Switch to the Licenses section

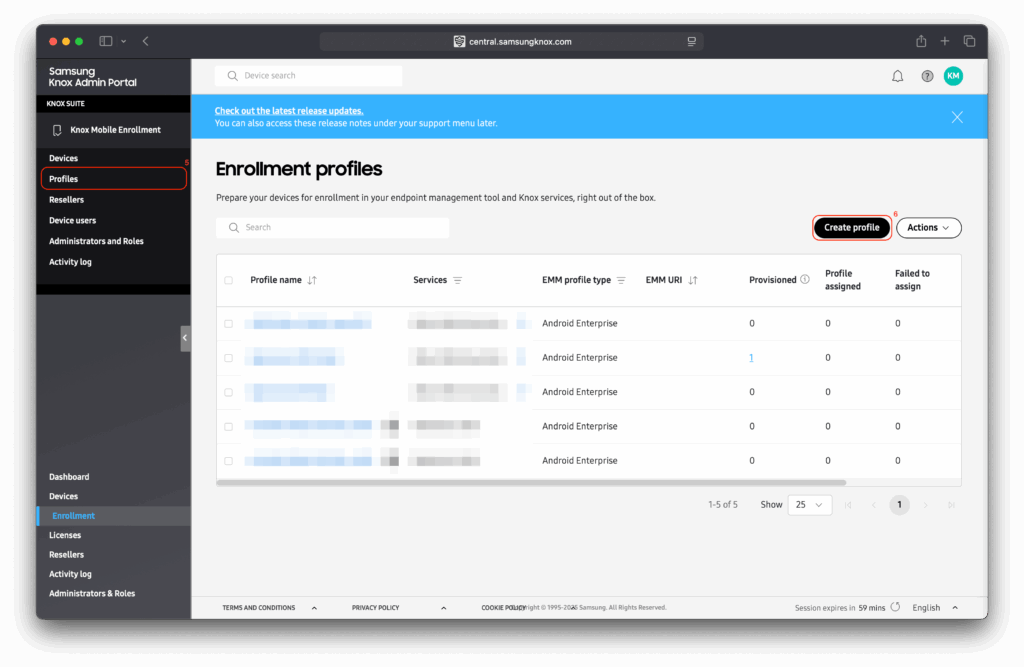tap(65, 534)
